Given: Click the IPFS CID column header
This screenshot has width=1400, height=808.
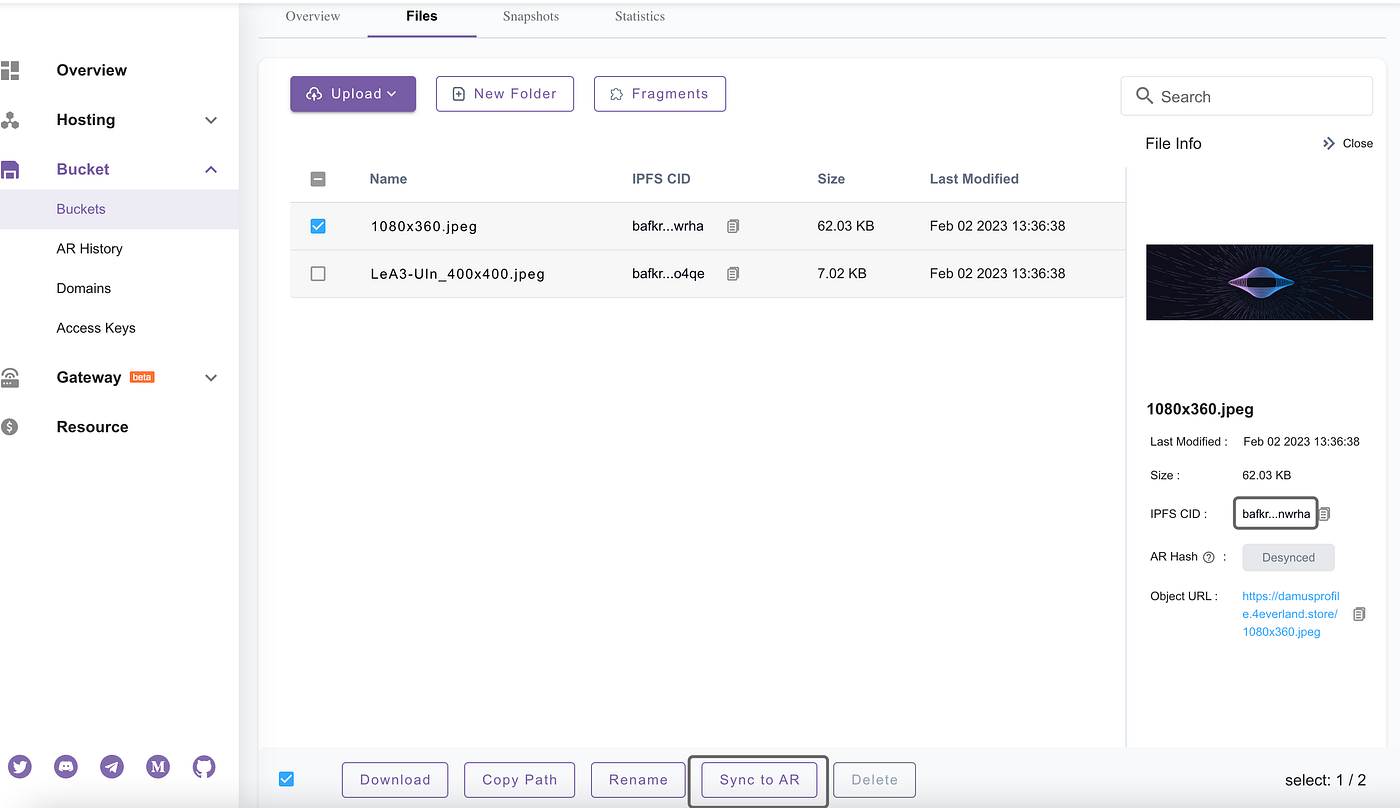Looking at the screenshot, I should click(661, 179).
